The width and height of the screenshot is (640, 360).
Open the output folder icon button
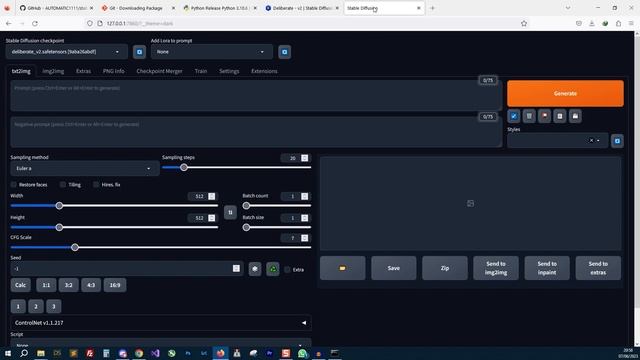tap(342, 268)
